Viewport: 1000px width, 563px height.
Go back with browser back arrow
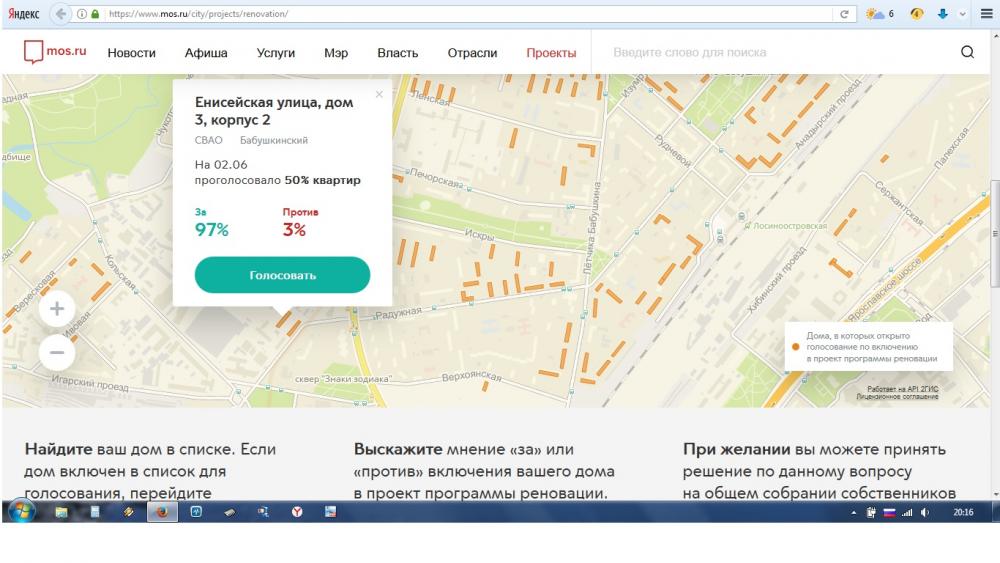point(62,15)
